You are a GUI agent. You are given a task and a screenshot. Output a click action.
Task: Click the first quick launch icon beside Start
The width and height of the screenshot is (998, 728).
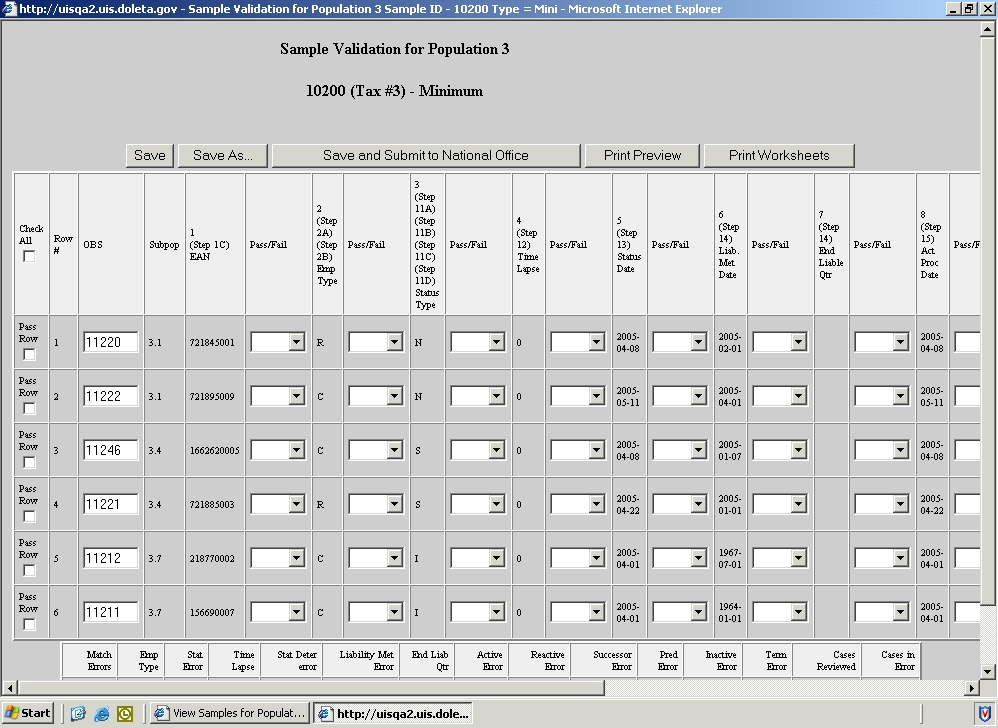[79, 713]
